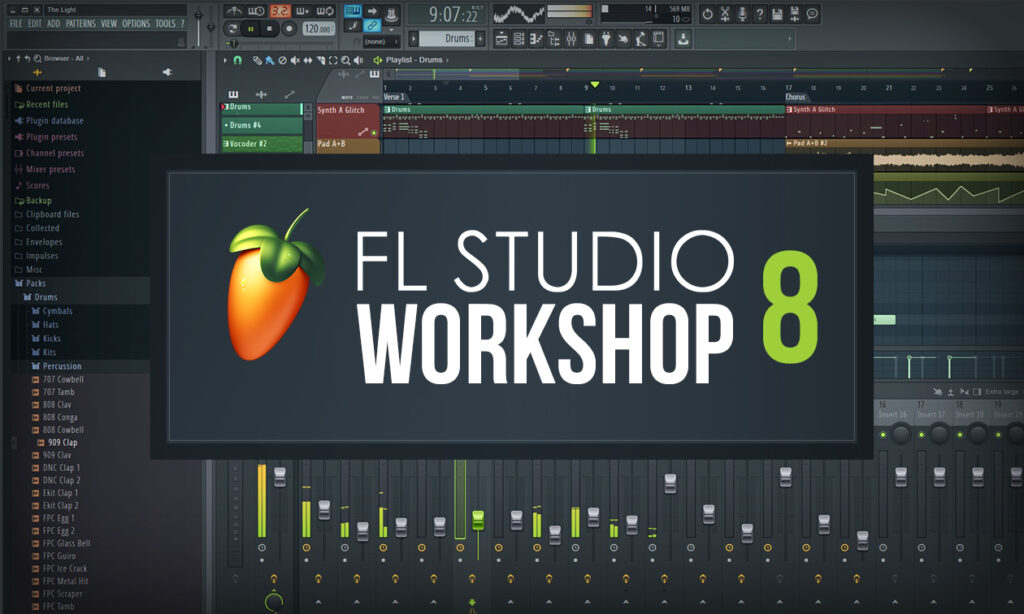Click the chat bubble icon
The height and width of the screenshot is (614, 1024).
(812, 14)
